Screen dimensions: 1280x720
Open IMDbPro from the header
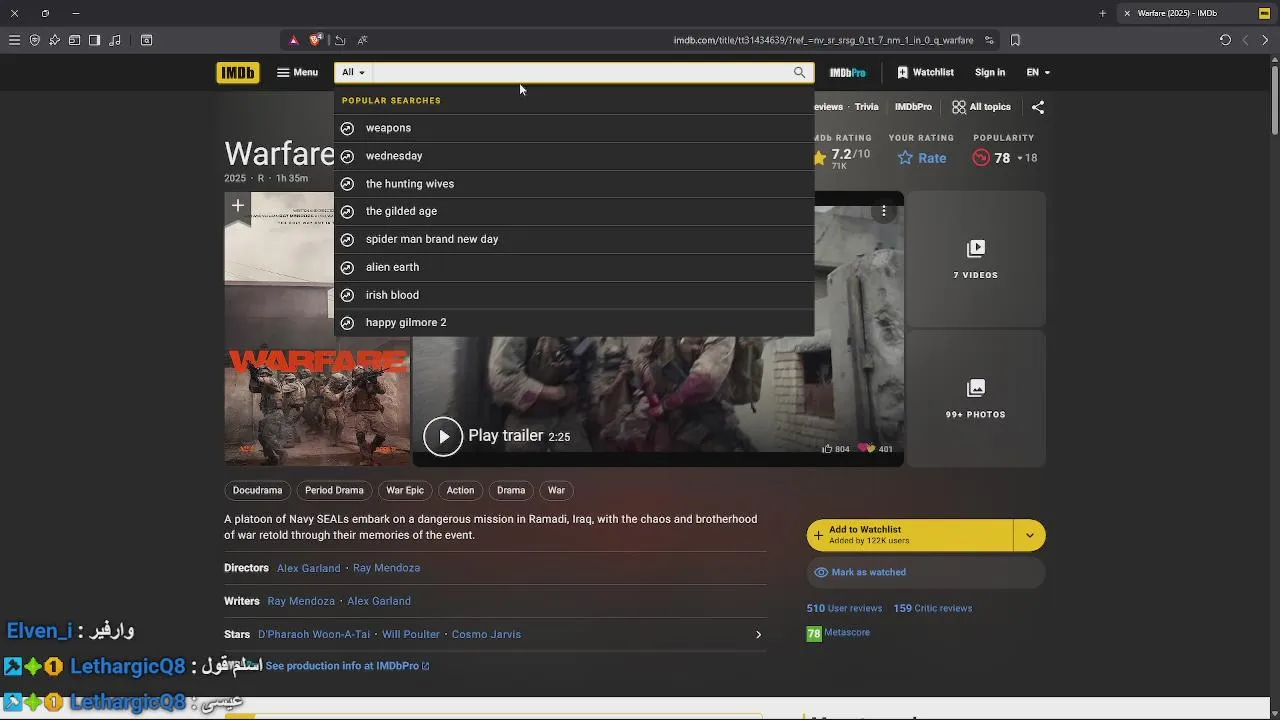[x=847, y=72]
